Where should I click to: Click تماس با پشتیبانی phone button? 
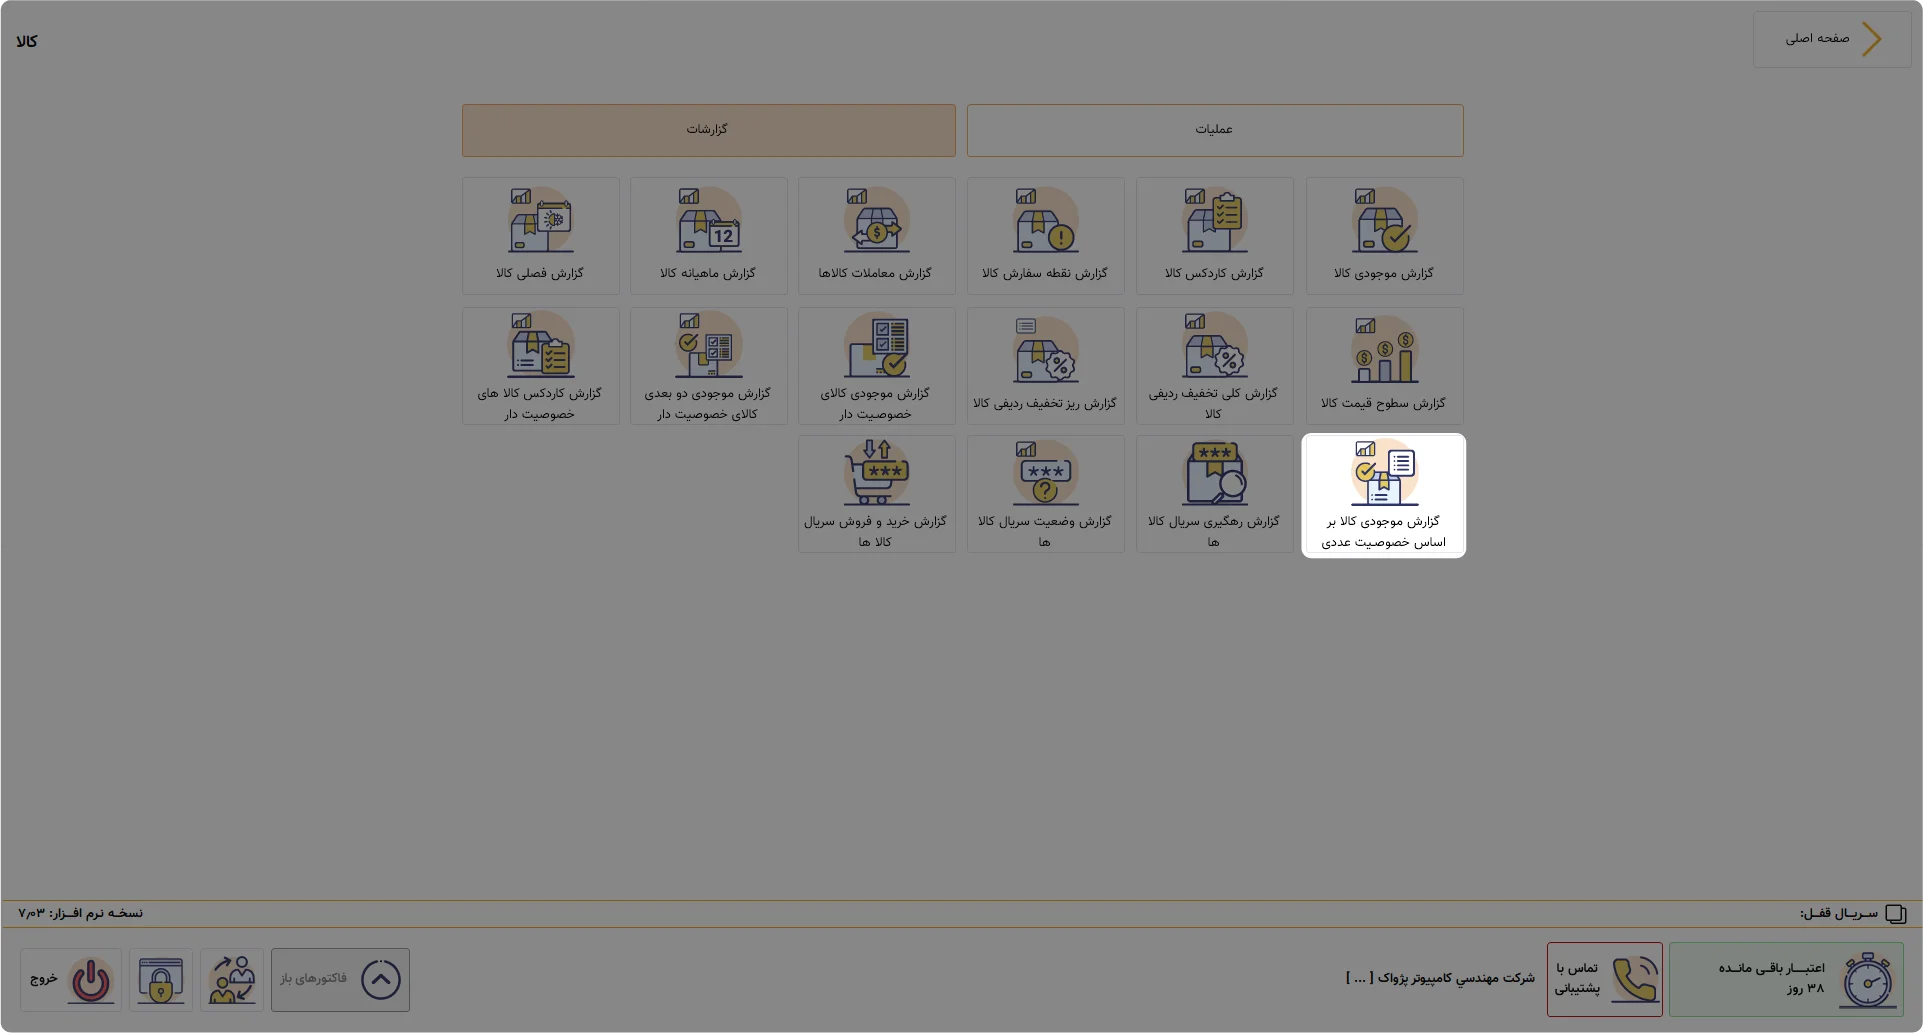1604,979
